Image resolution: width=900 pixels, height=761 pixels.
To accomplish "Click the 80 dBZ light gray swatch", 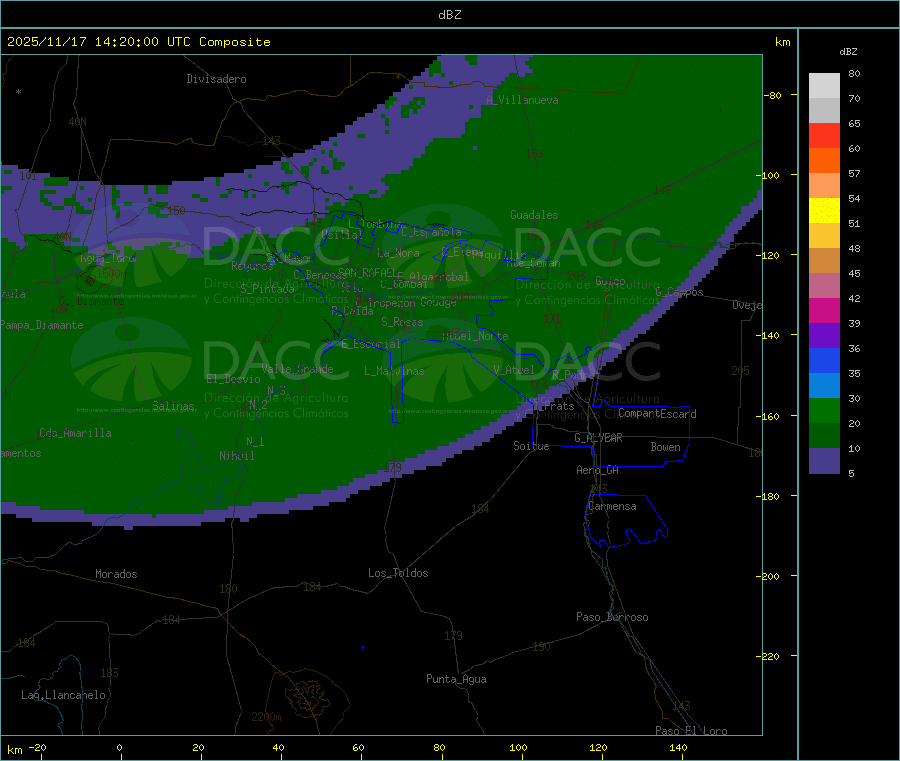I will point(824,86).
